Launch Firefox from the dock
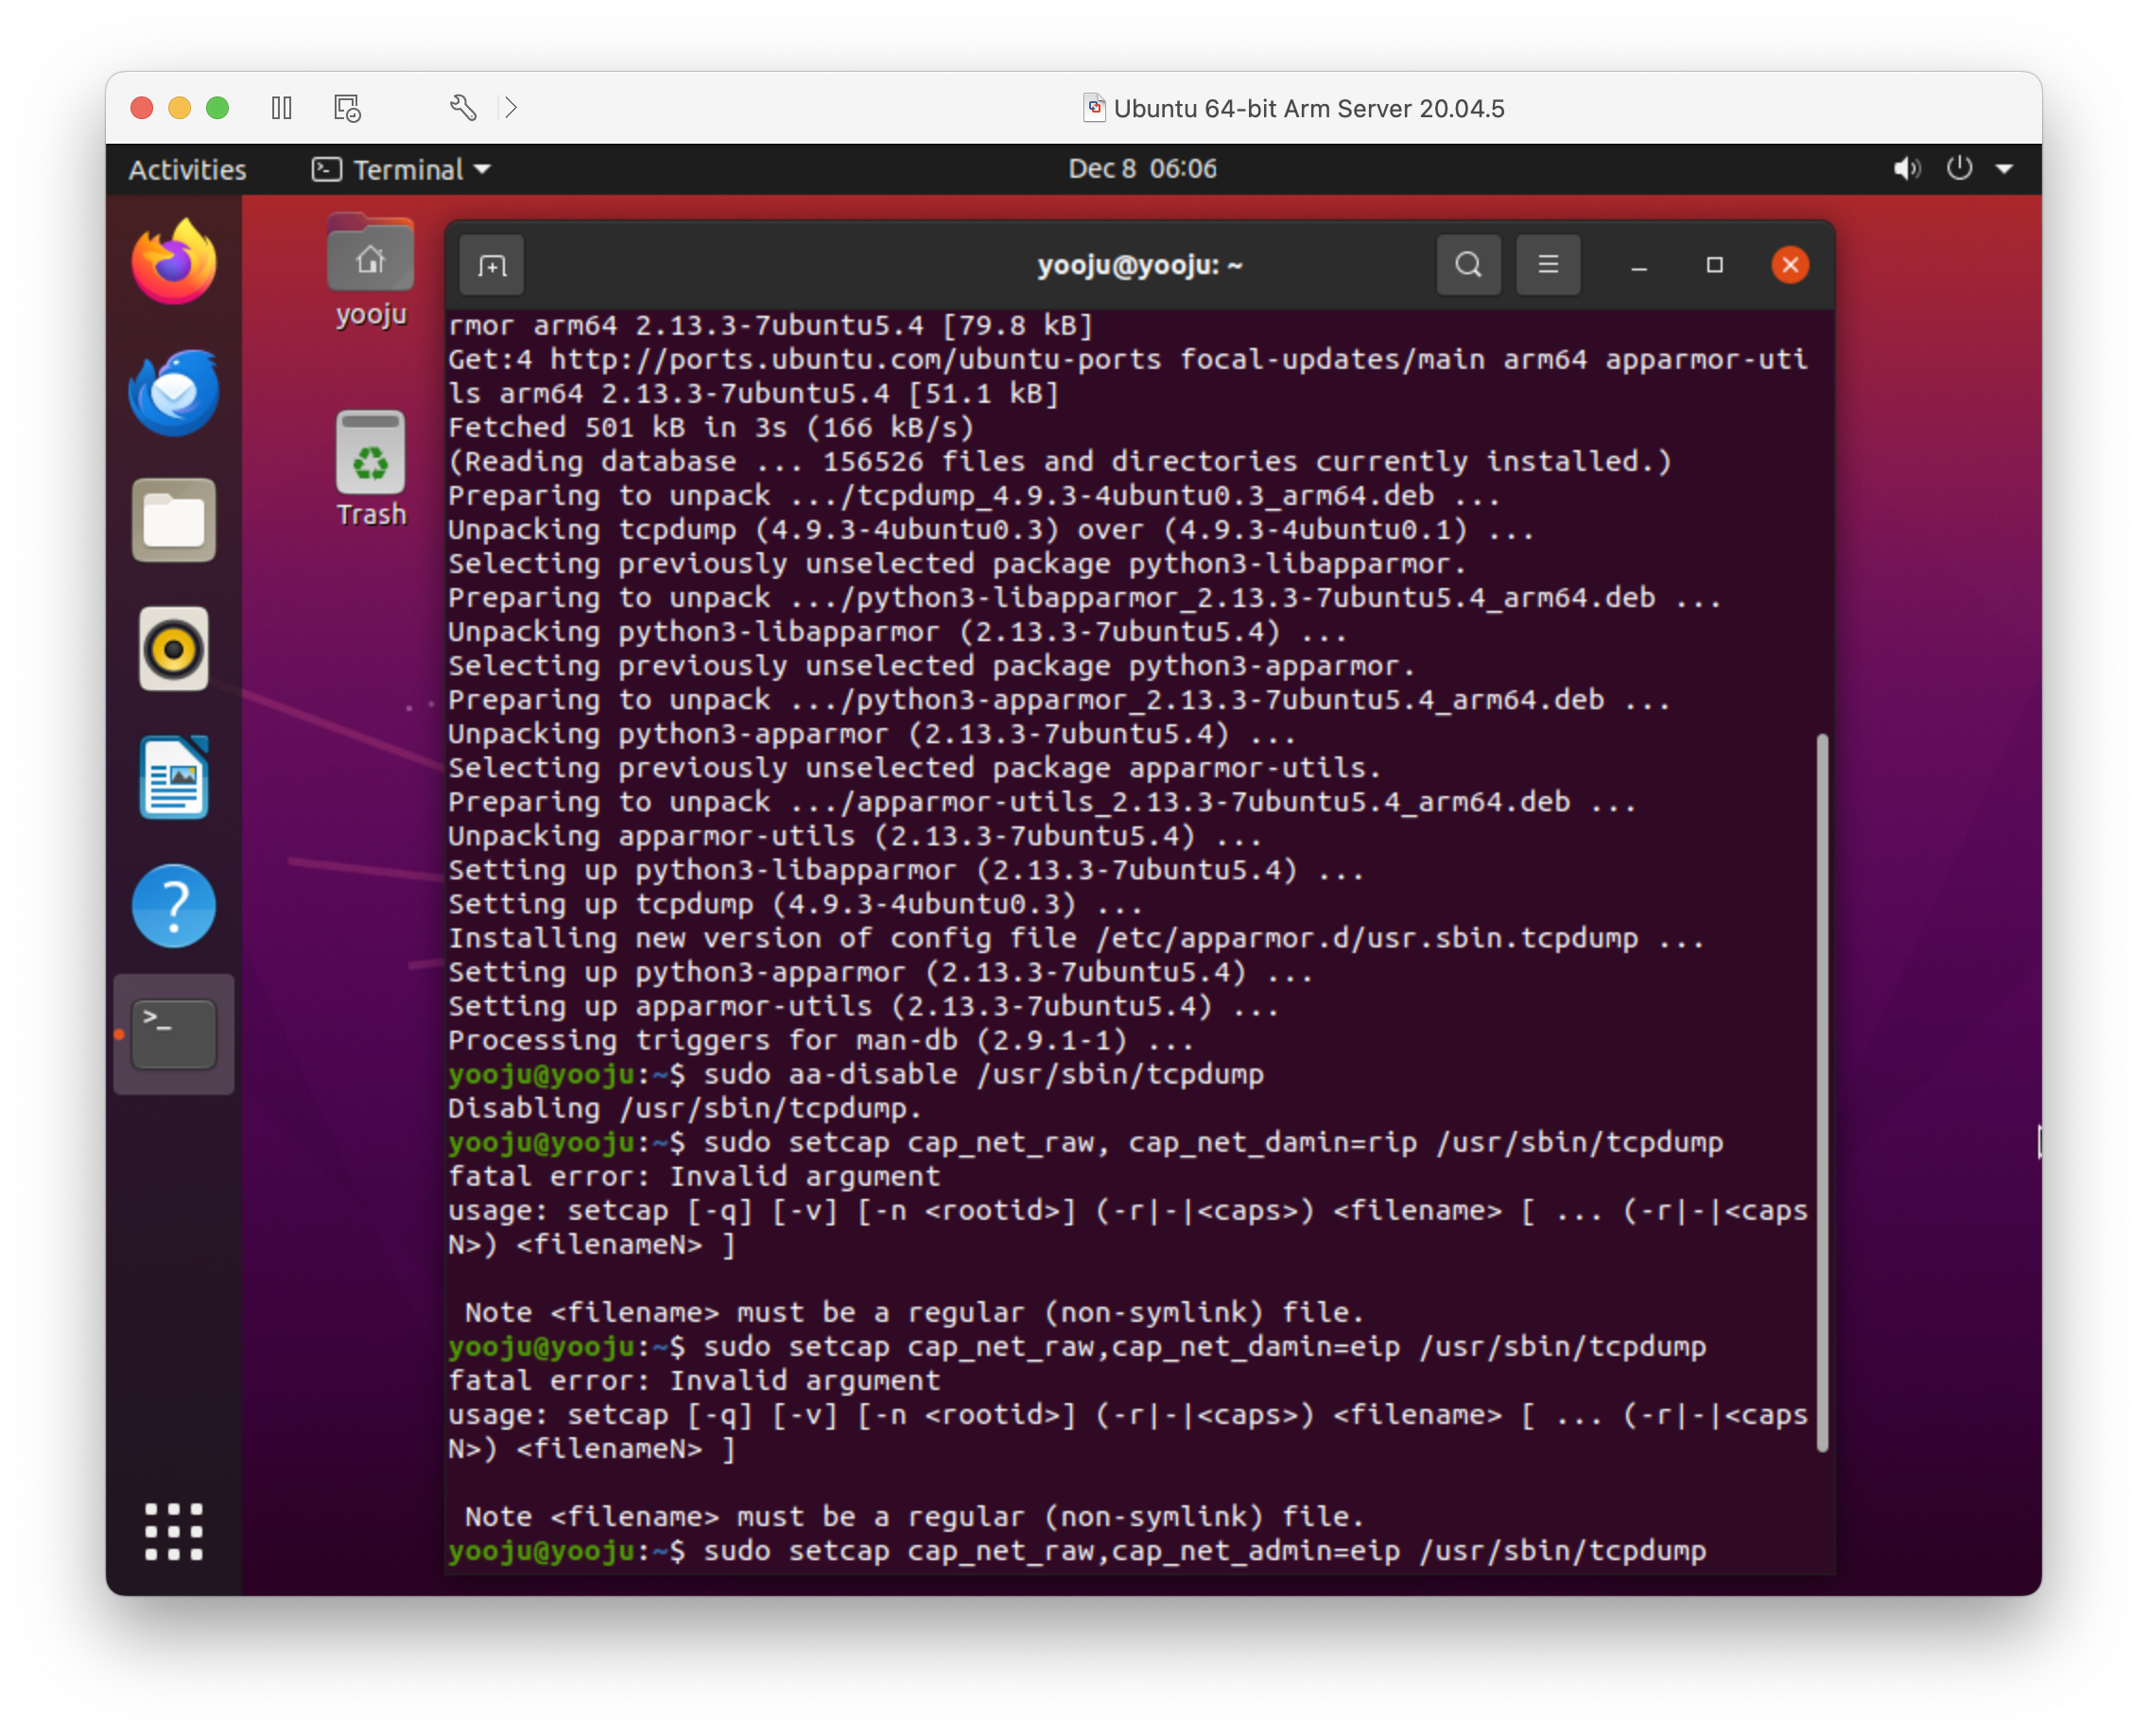 [174, 264]
